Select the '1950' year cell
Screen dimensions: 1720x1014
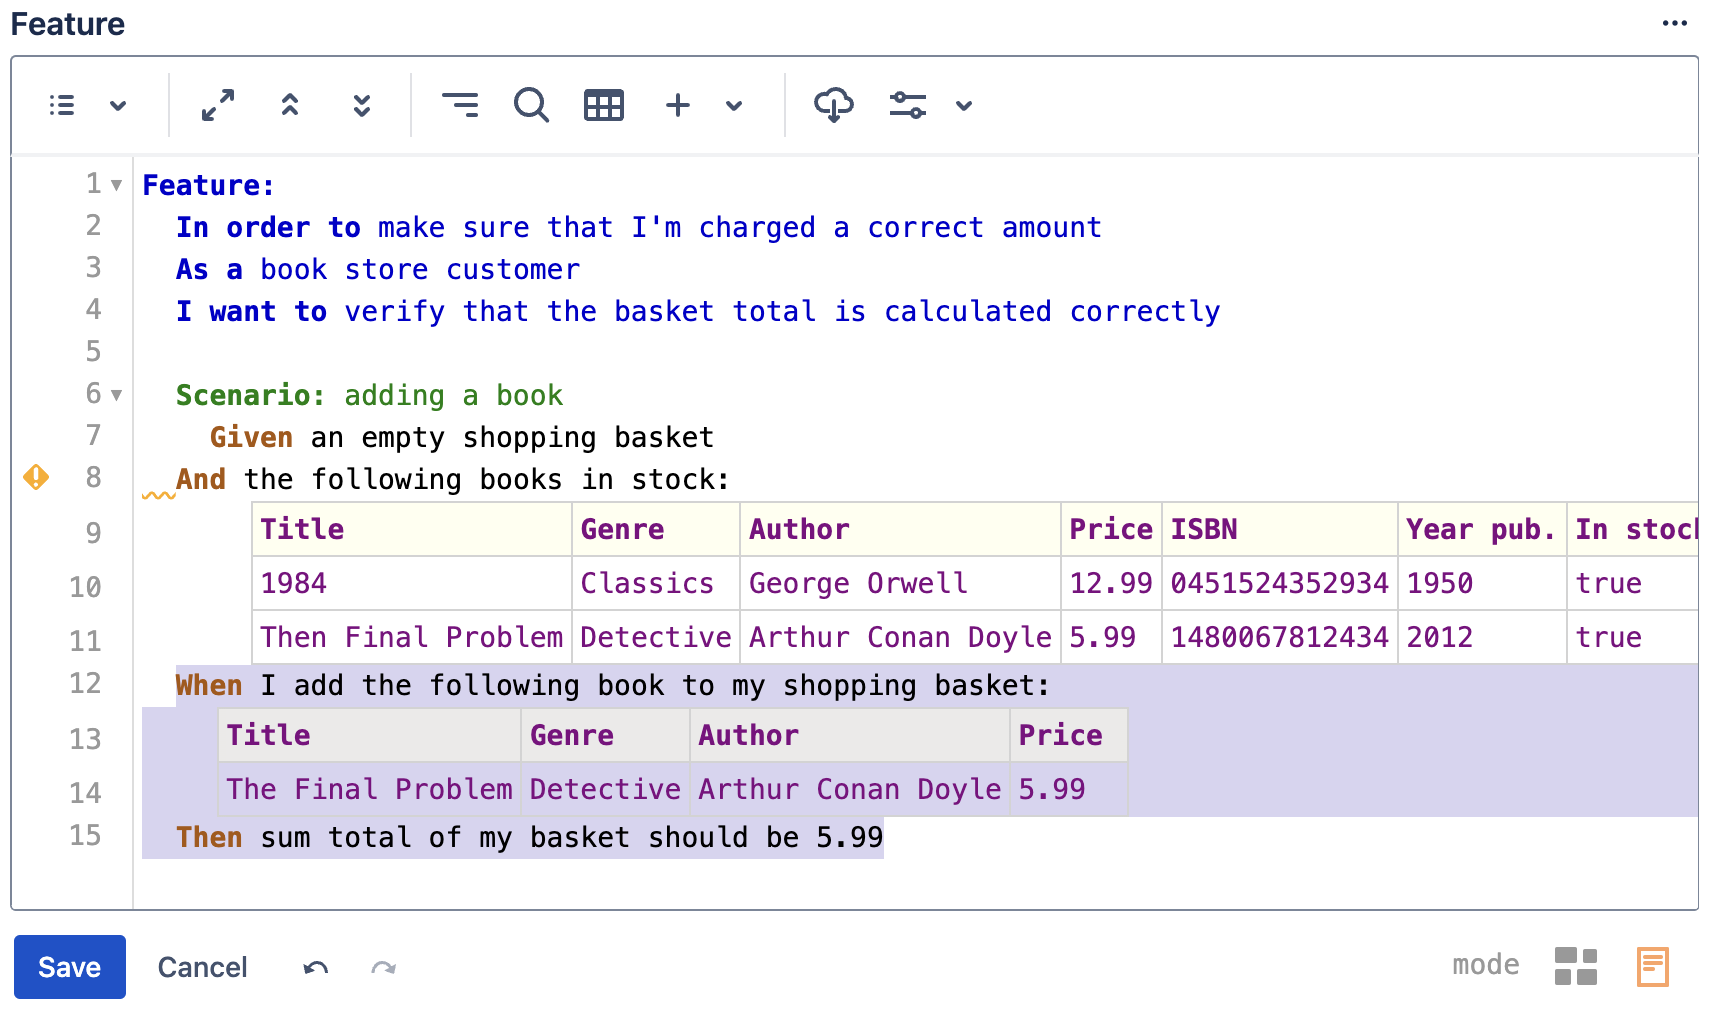coord(1482,583)
